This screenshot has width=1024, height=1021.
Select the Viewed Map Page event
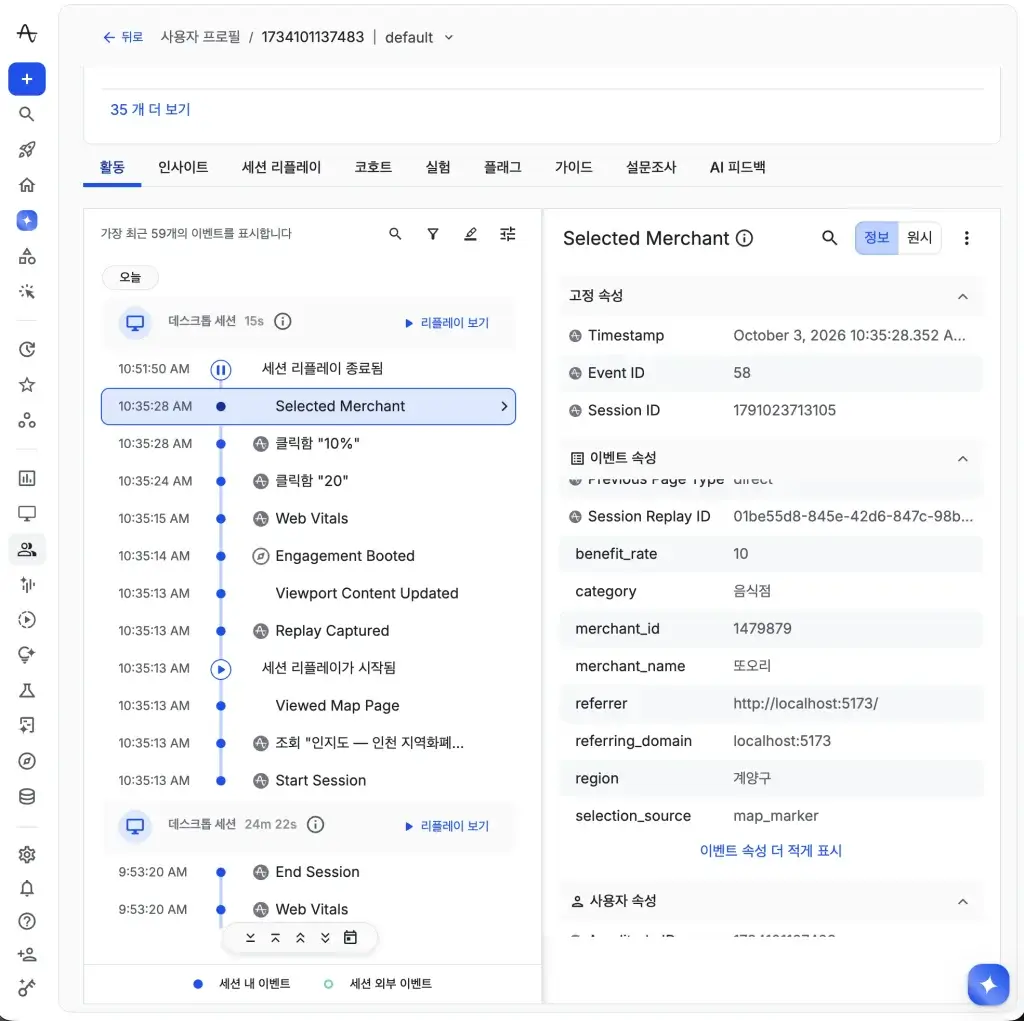coord(309,705)
